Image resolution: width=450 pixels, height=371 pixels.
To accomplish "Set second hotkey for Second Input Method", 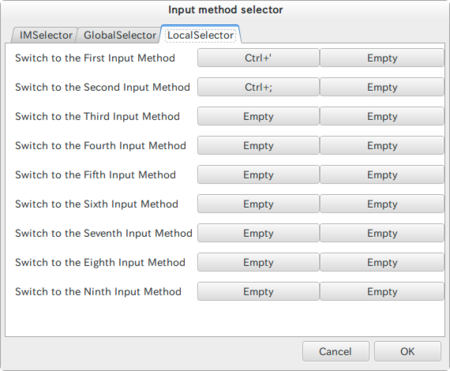I will pyautogui.click(x=382, y=87).
